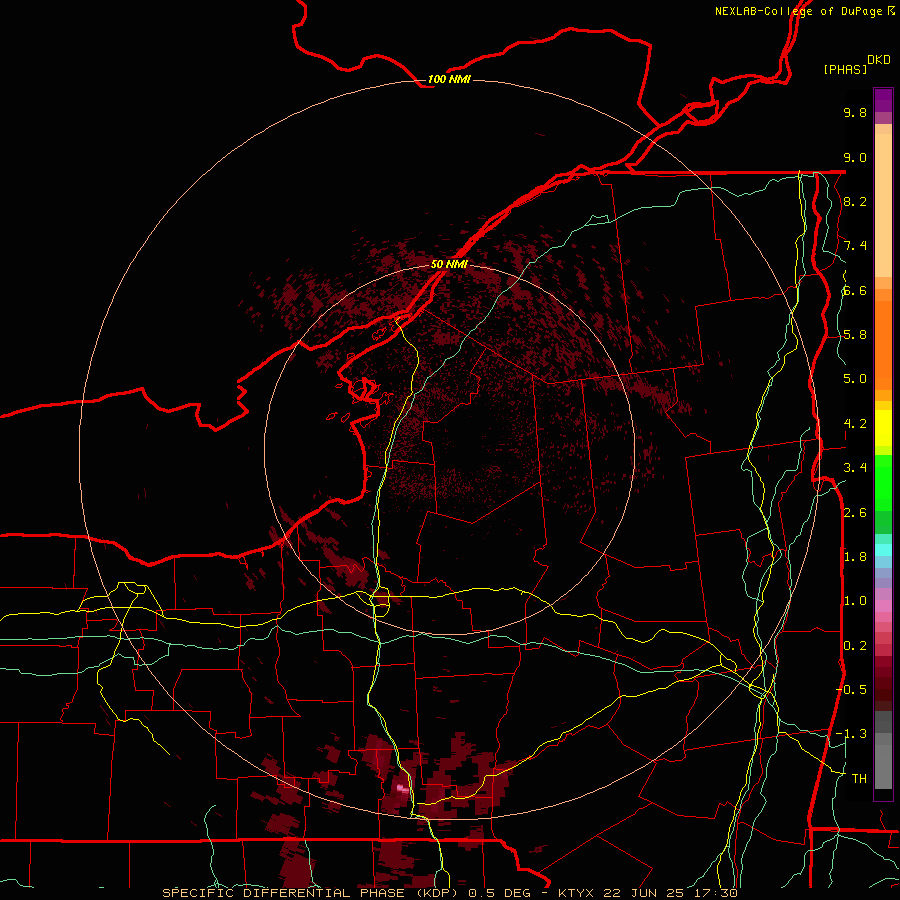Click the 2.6 color scale label

tap(855, 513)
